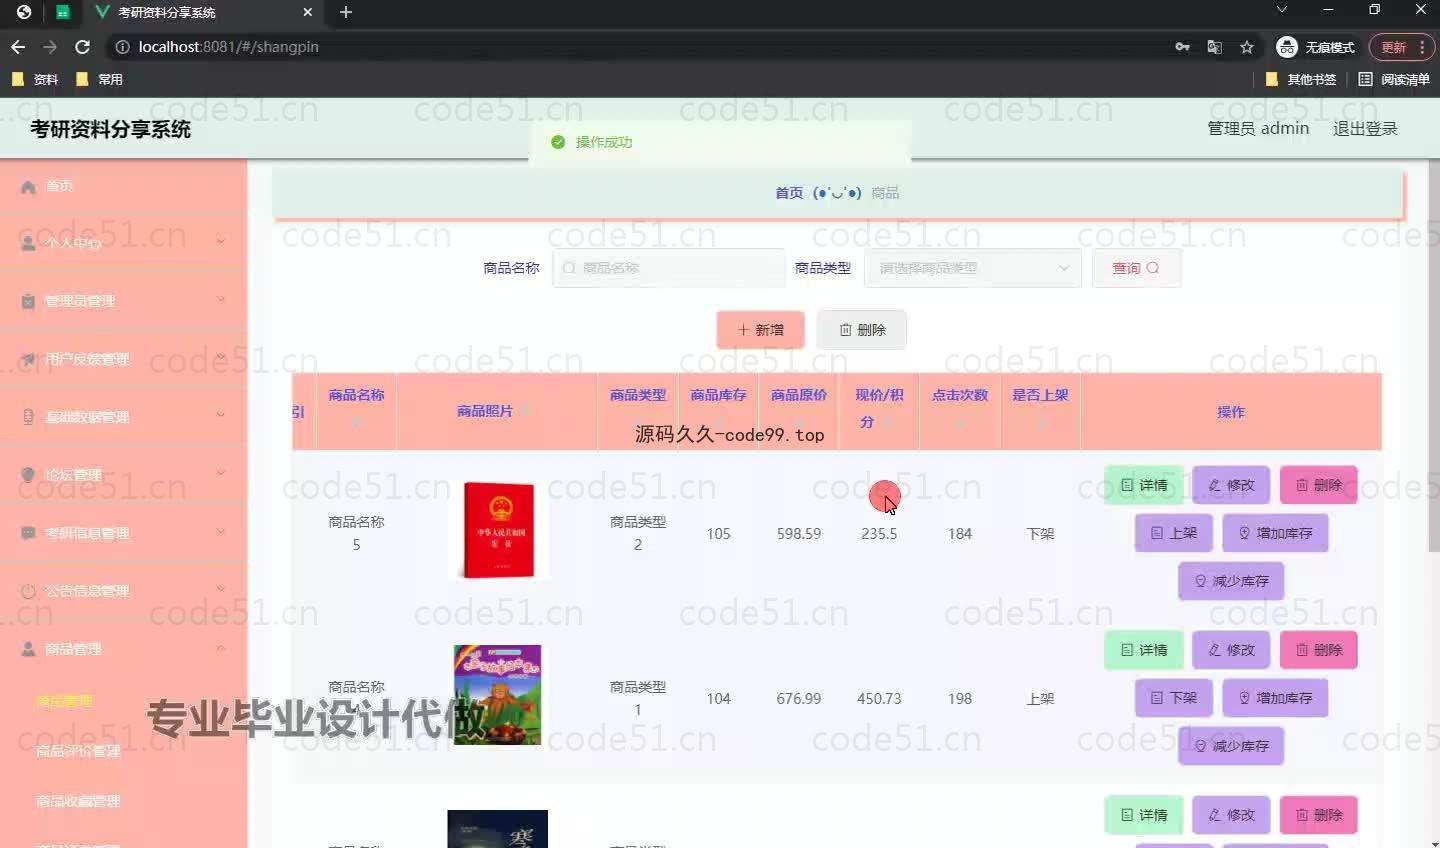Bookmark this page with the star icon

click(x=1247, y=47)
